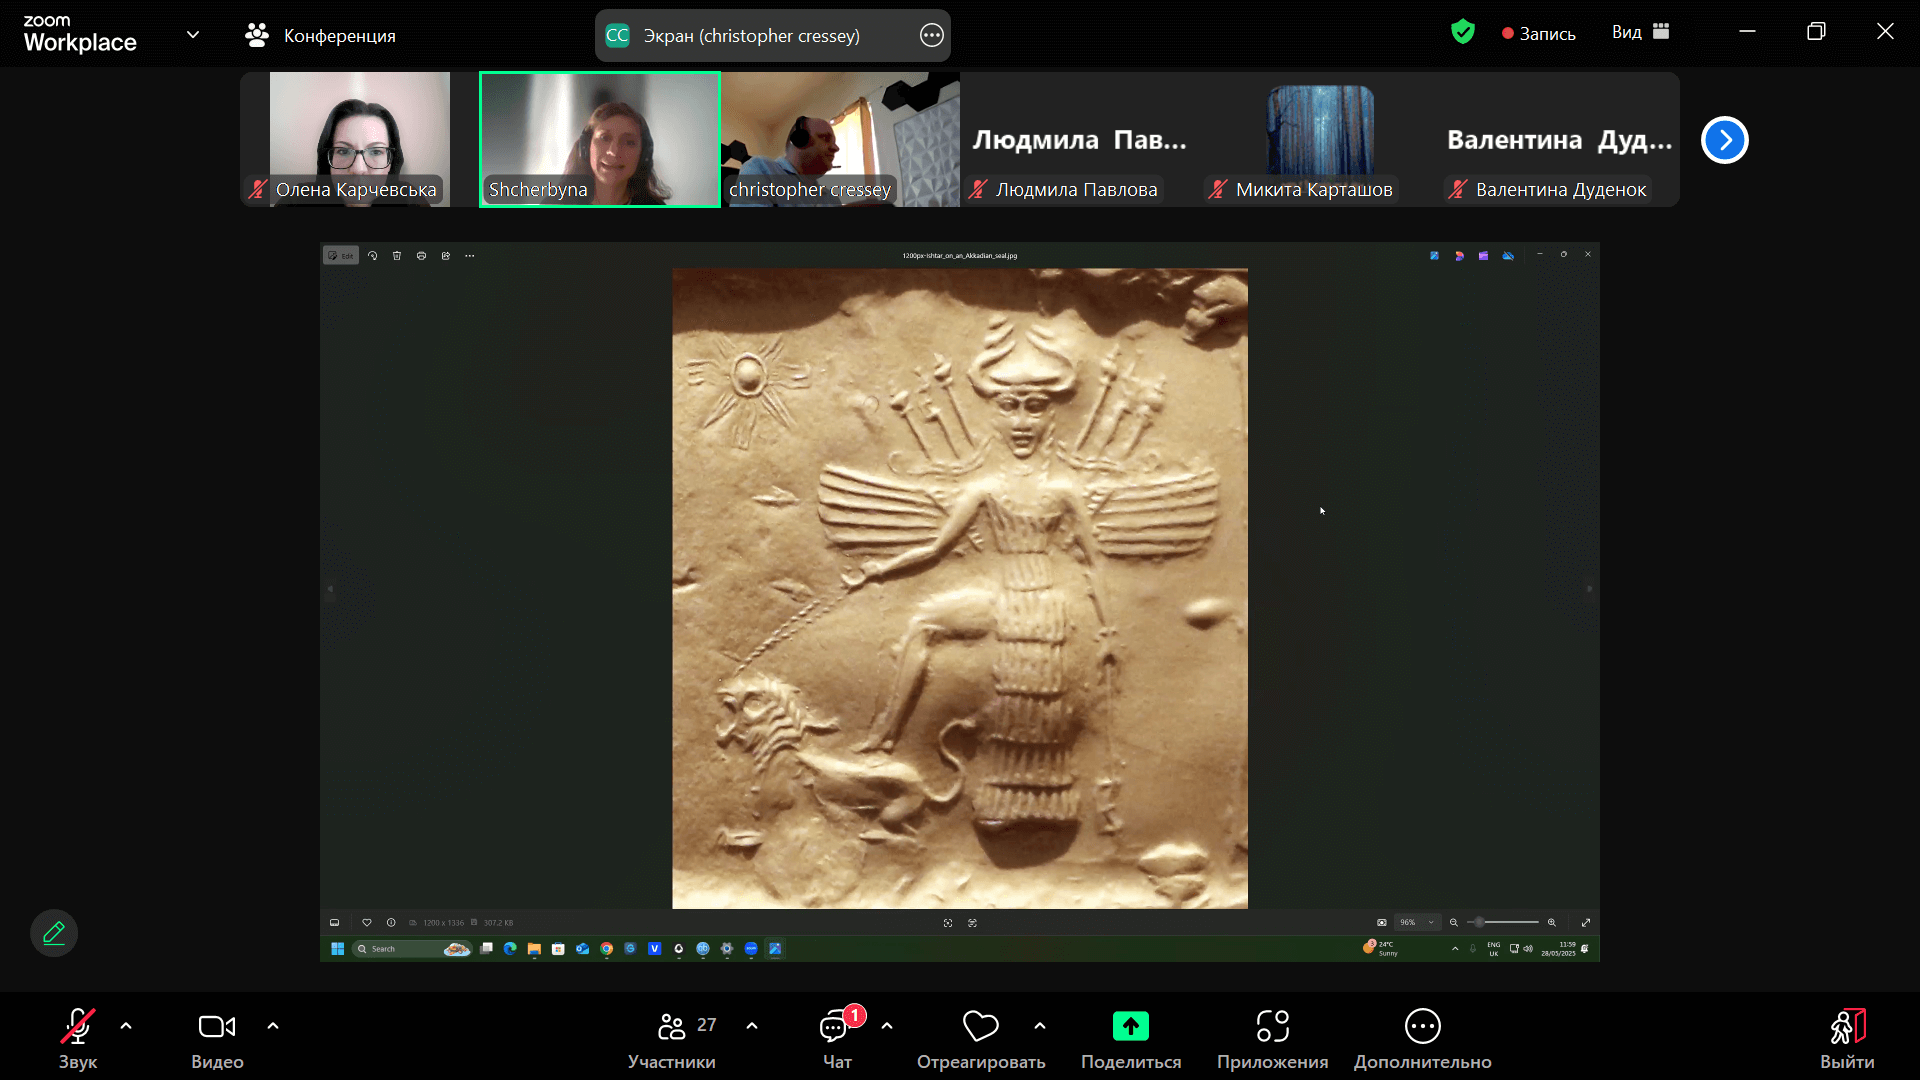Expand the Zoom Workplace dropdown chevron

click(x=193, y=35)
